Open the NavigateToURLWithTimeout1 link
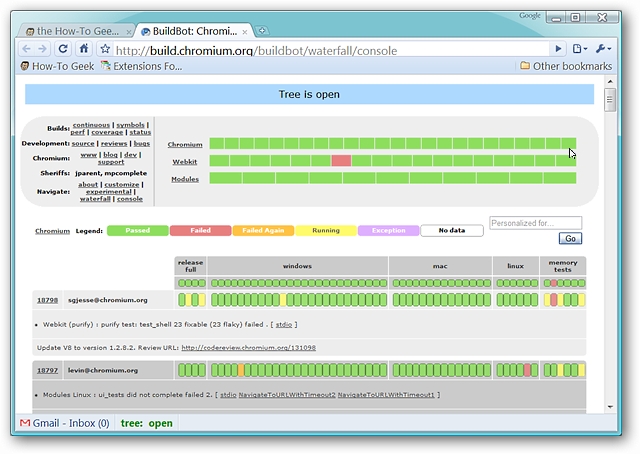640x454 pixels. (386, 395)
